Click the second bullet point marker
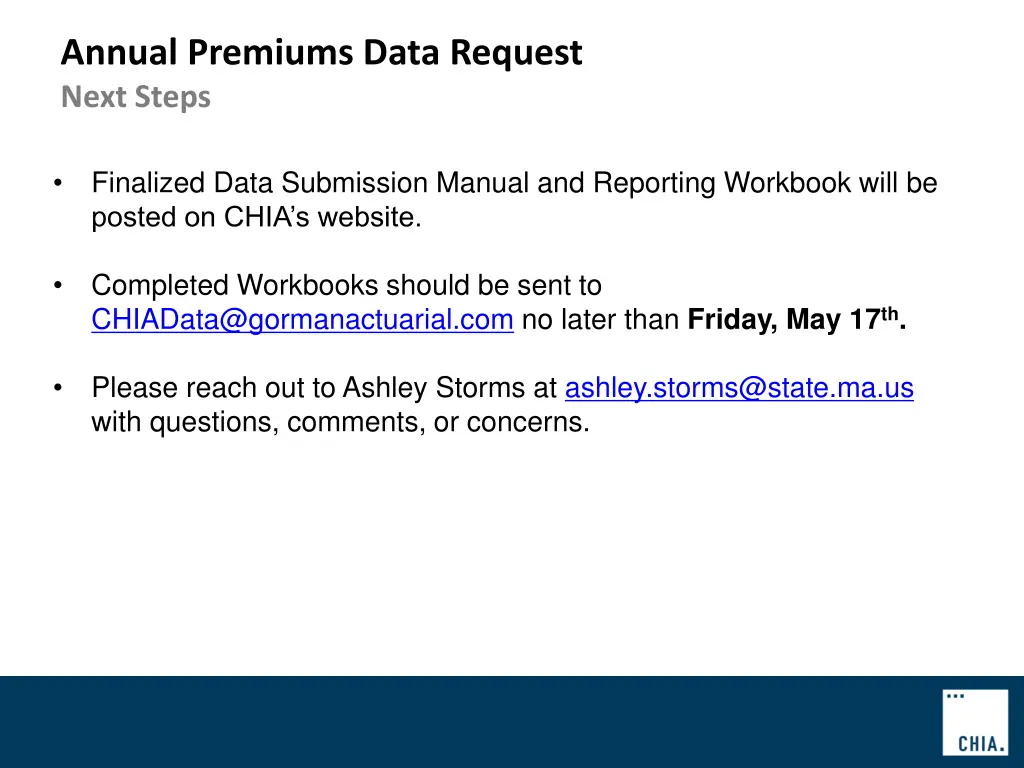This screenshot has width=1024, height=768. tap(60, 286)
